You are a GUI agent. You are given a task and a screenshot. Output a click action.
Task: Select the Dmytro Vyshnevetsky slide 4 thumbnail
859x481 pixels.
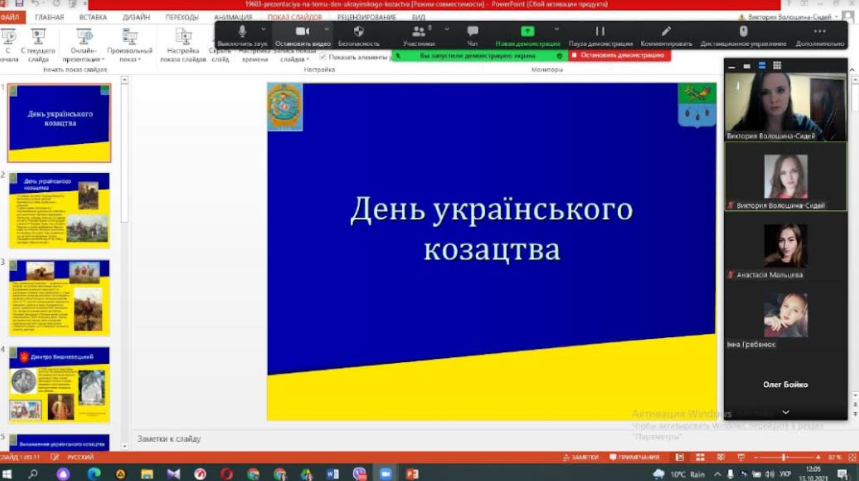(60, 384)
